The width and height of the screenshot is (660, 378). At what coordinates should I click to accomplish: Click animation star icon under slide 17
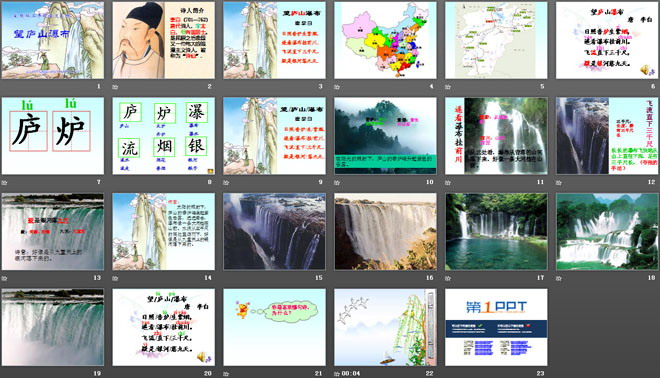448,278
